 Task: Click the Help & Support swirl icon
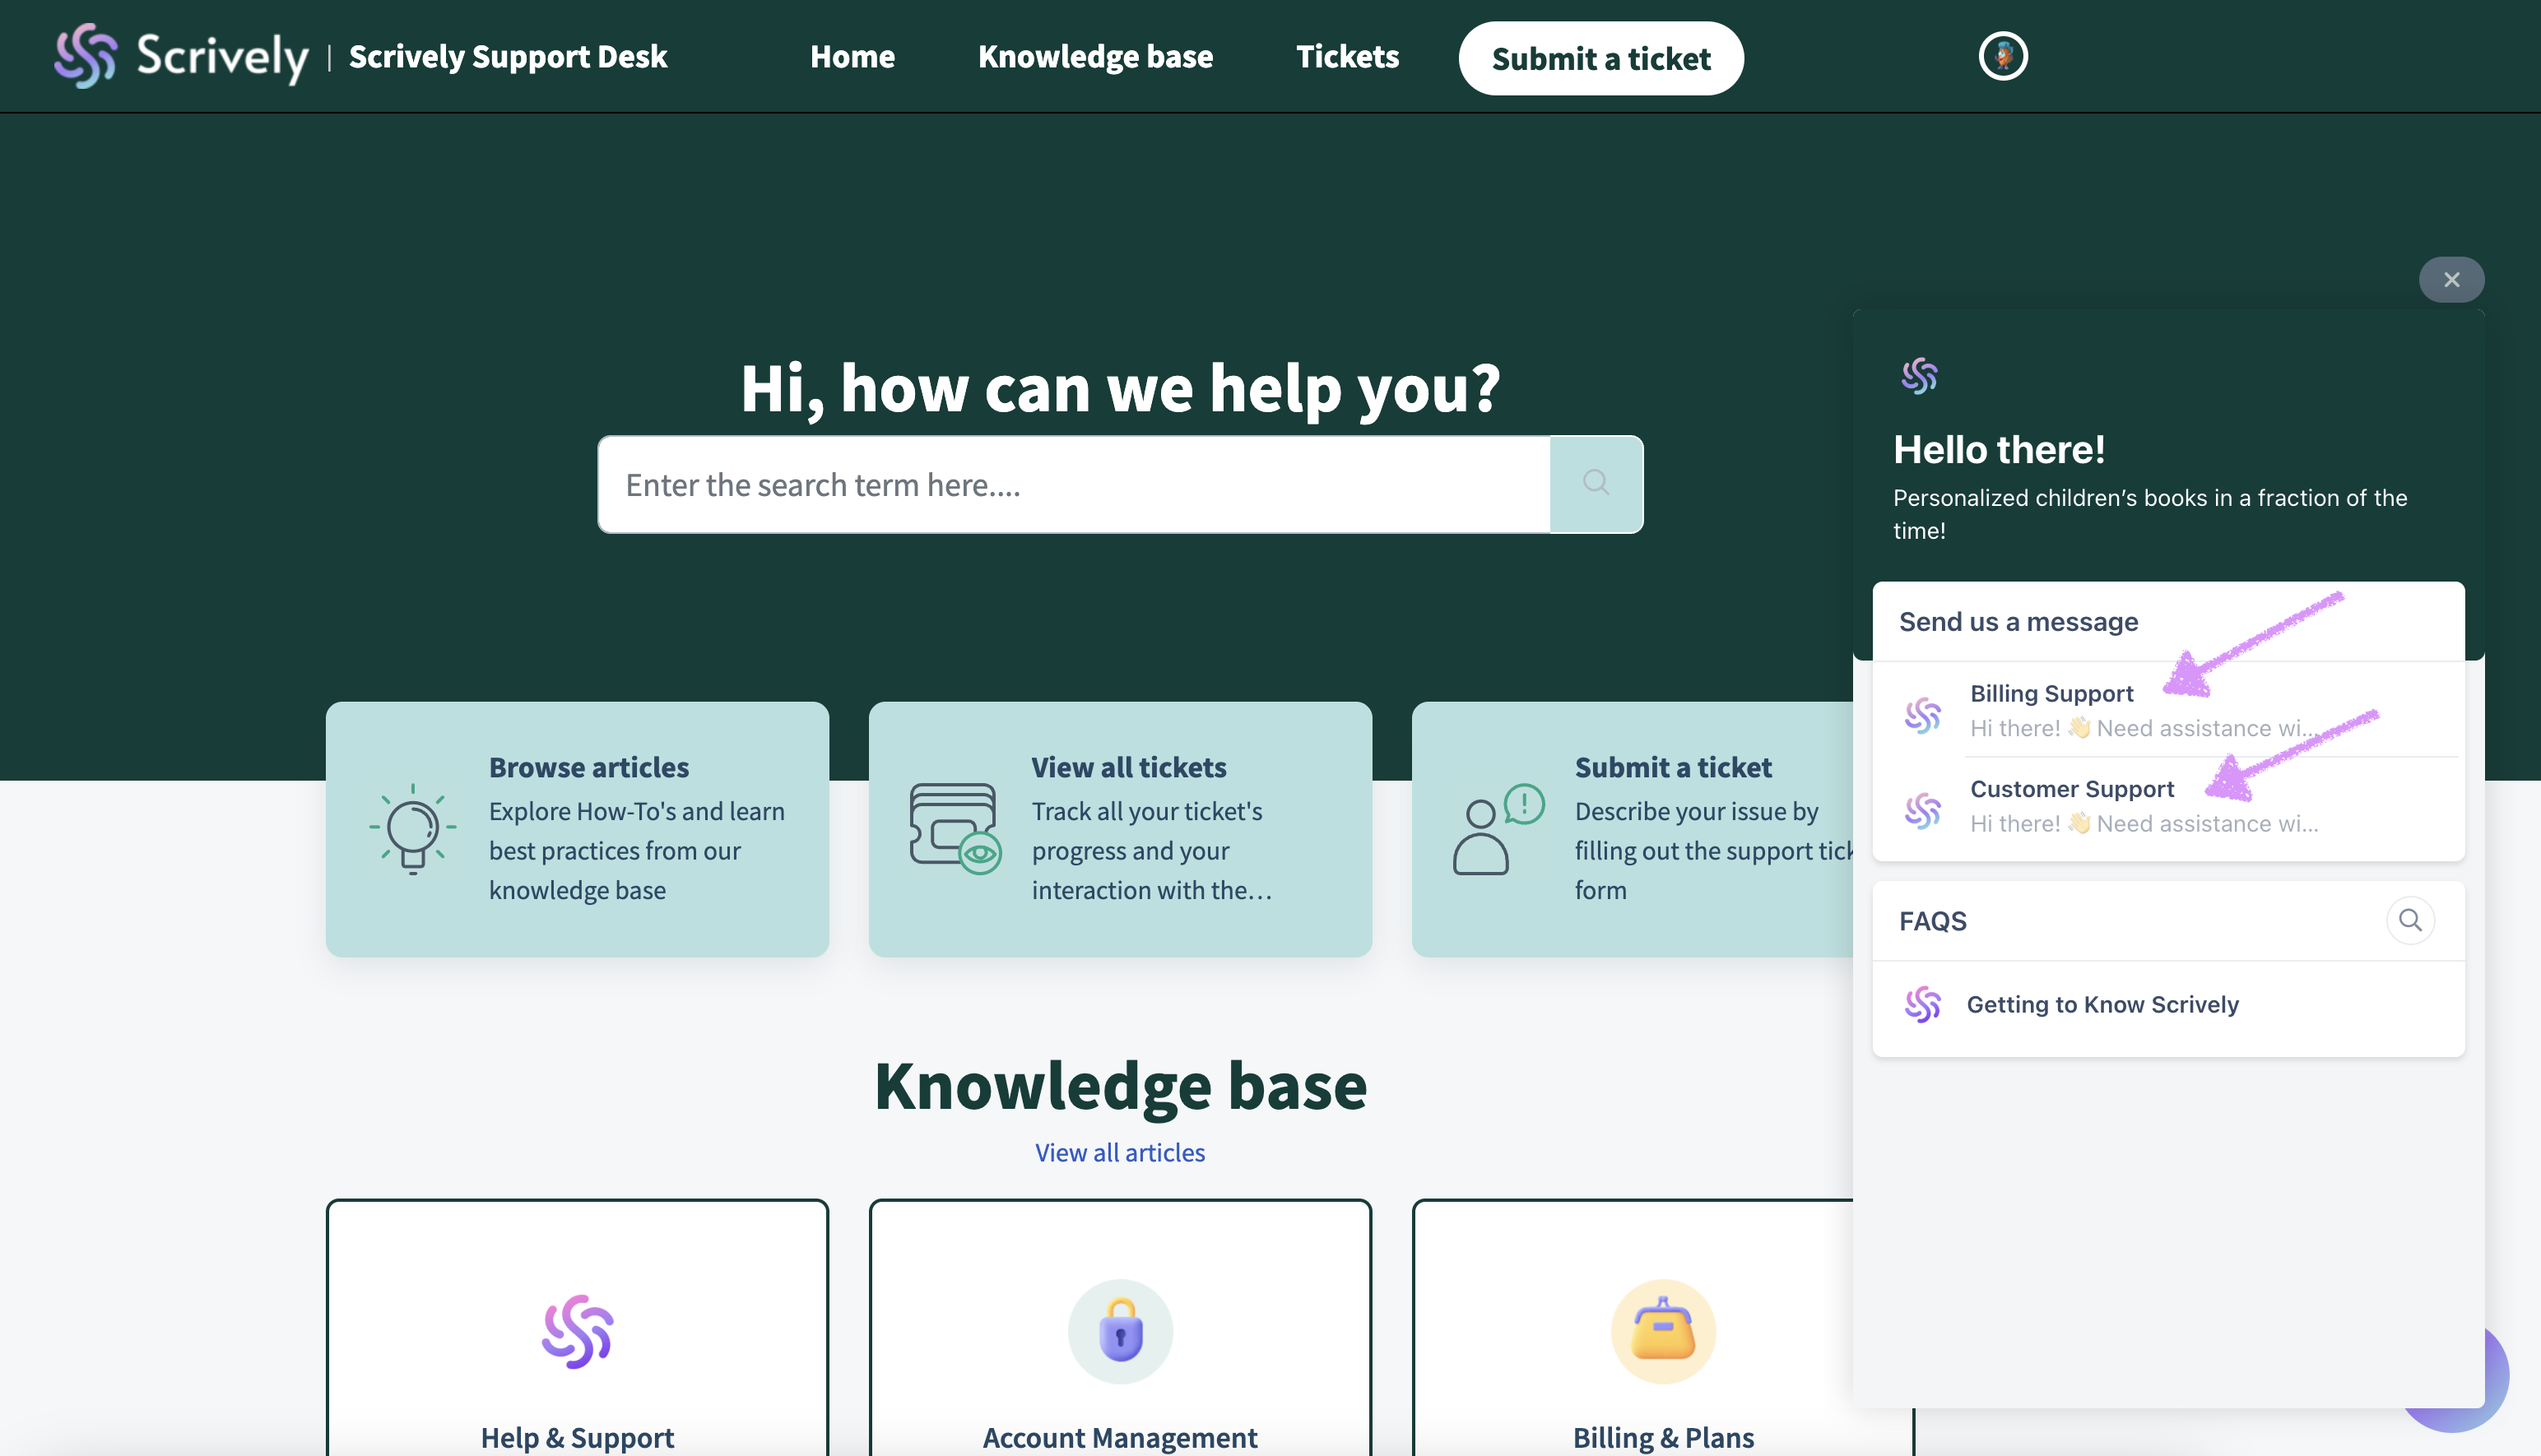click(577, 1331)
